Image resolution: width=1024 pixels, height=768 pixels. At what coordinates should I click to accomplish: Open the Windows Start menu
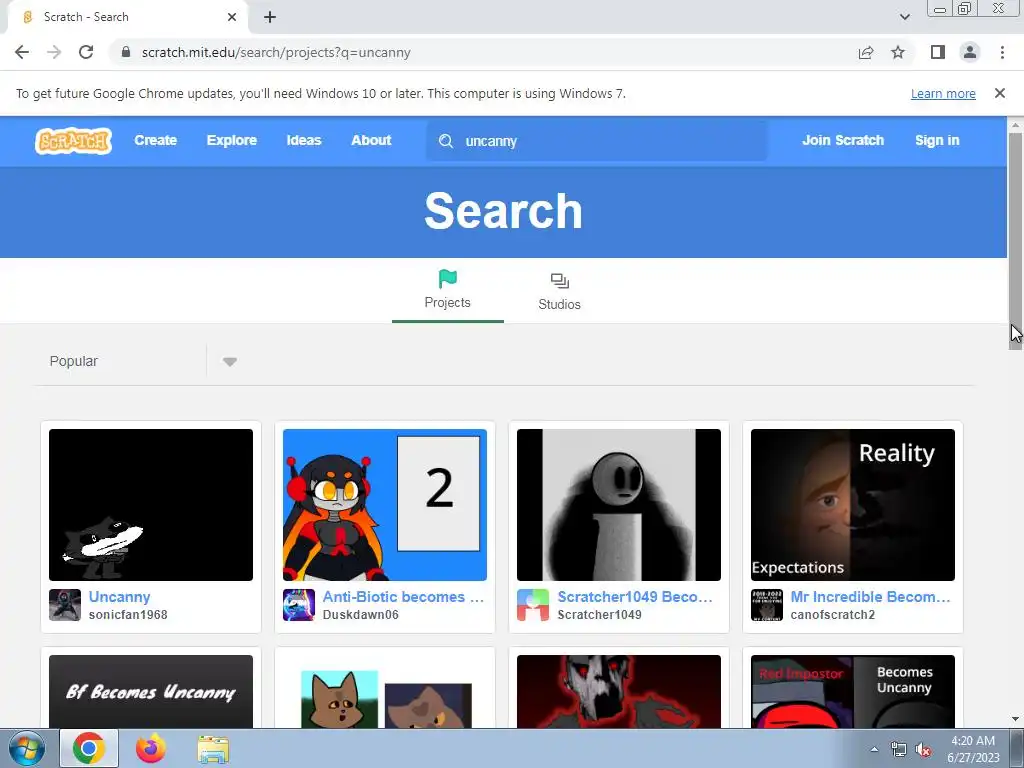[27, 748]
